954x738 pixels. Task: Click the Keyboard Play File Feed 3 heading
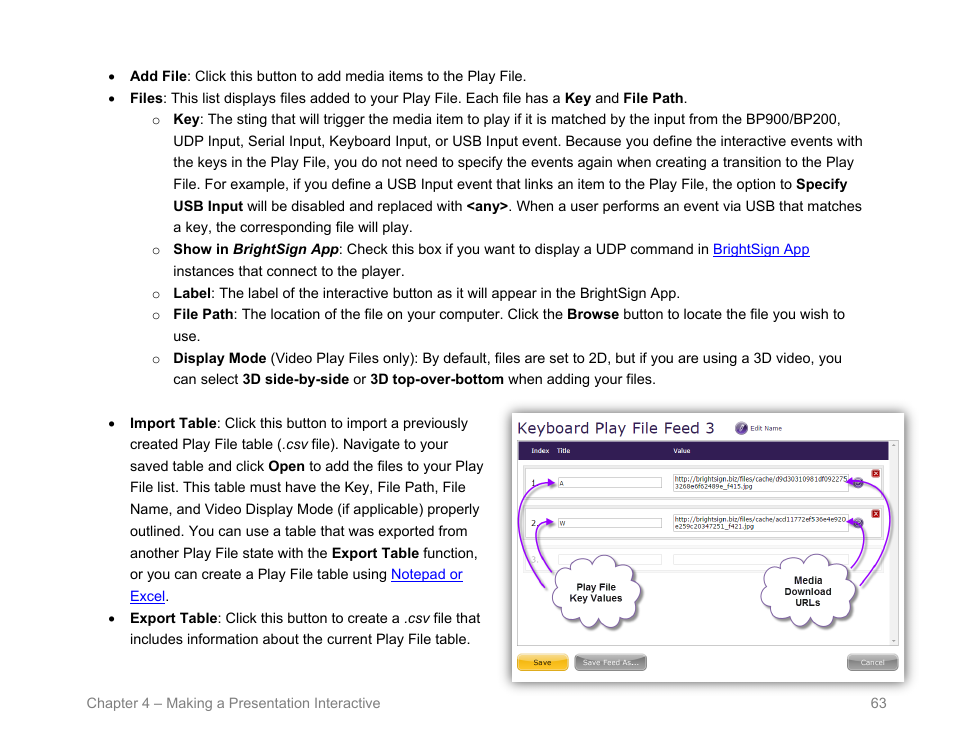point(615,428)
